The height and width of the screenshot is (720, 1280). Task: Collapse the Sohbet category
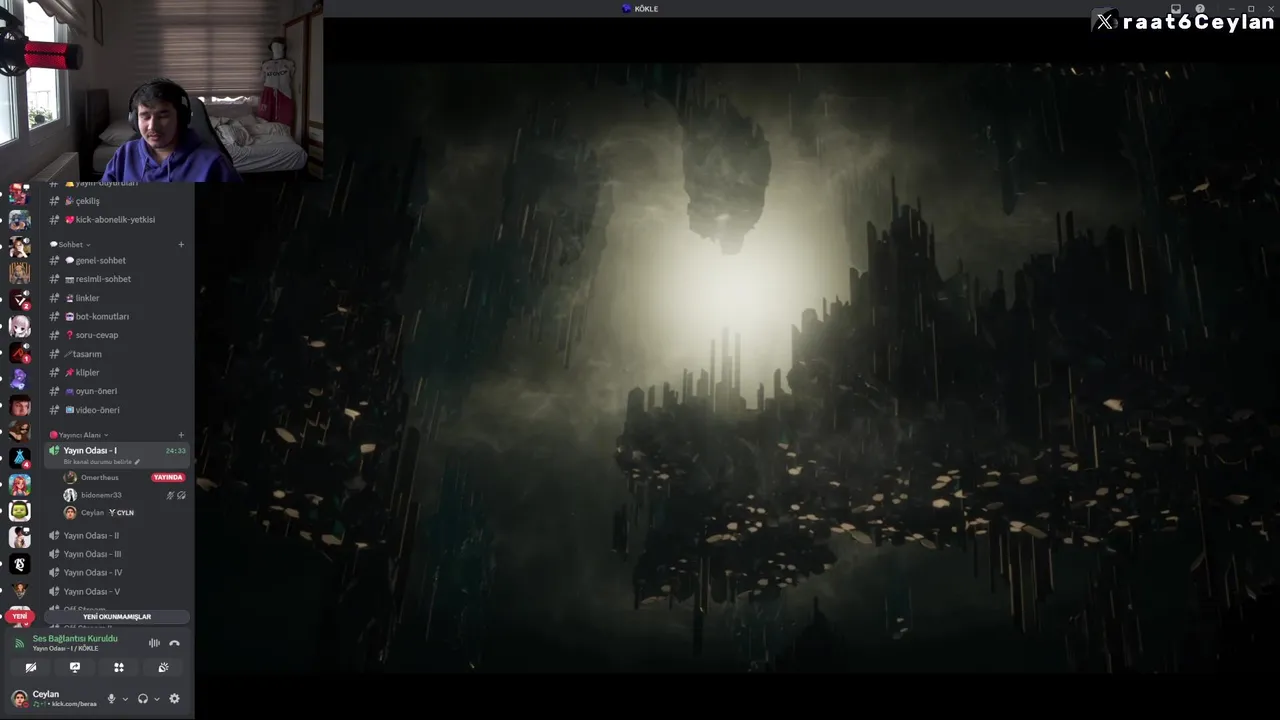click(70, 244)
